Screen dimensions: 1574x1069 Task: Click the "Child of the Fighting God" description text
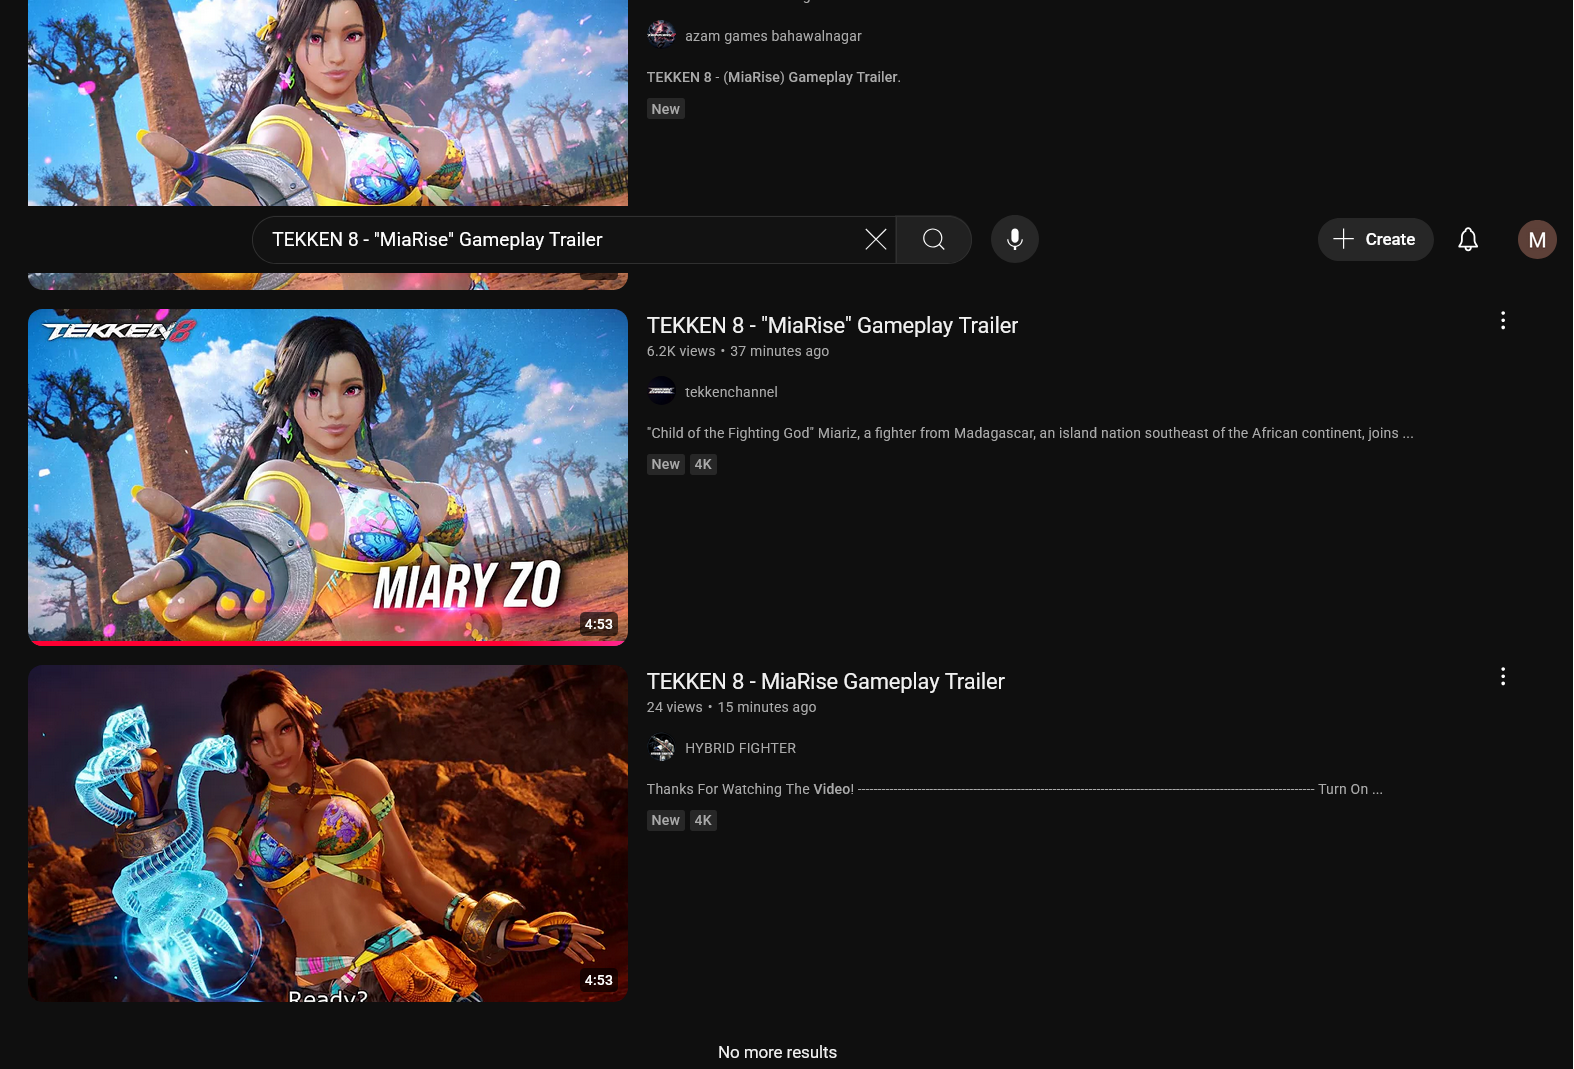(1030, 433)
